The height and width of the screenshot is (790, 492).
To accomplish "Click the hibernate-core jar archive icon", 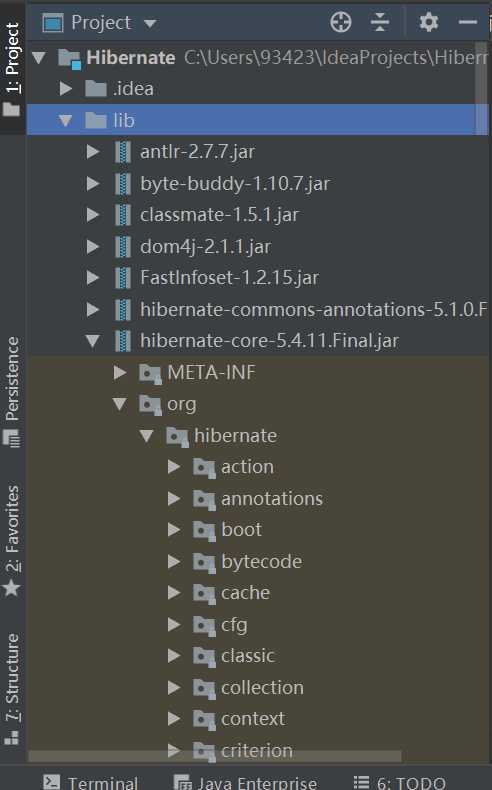I will click(123, 341).
